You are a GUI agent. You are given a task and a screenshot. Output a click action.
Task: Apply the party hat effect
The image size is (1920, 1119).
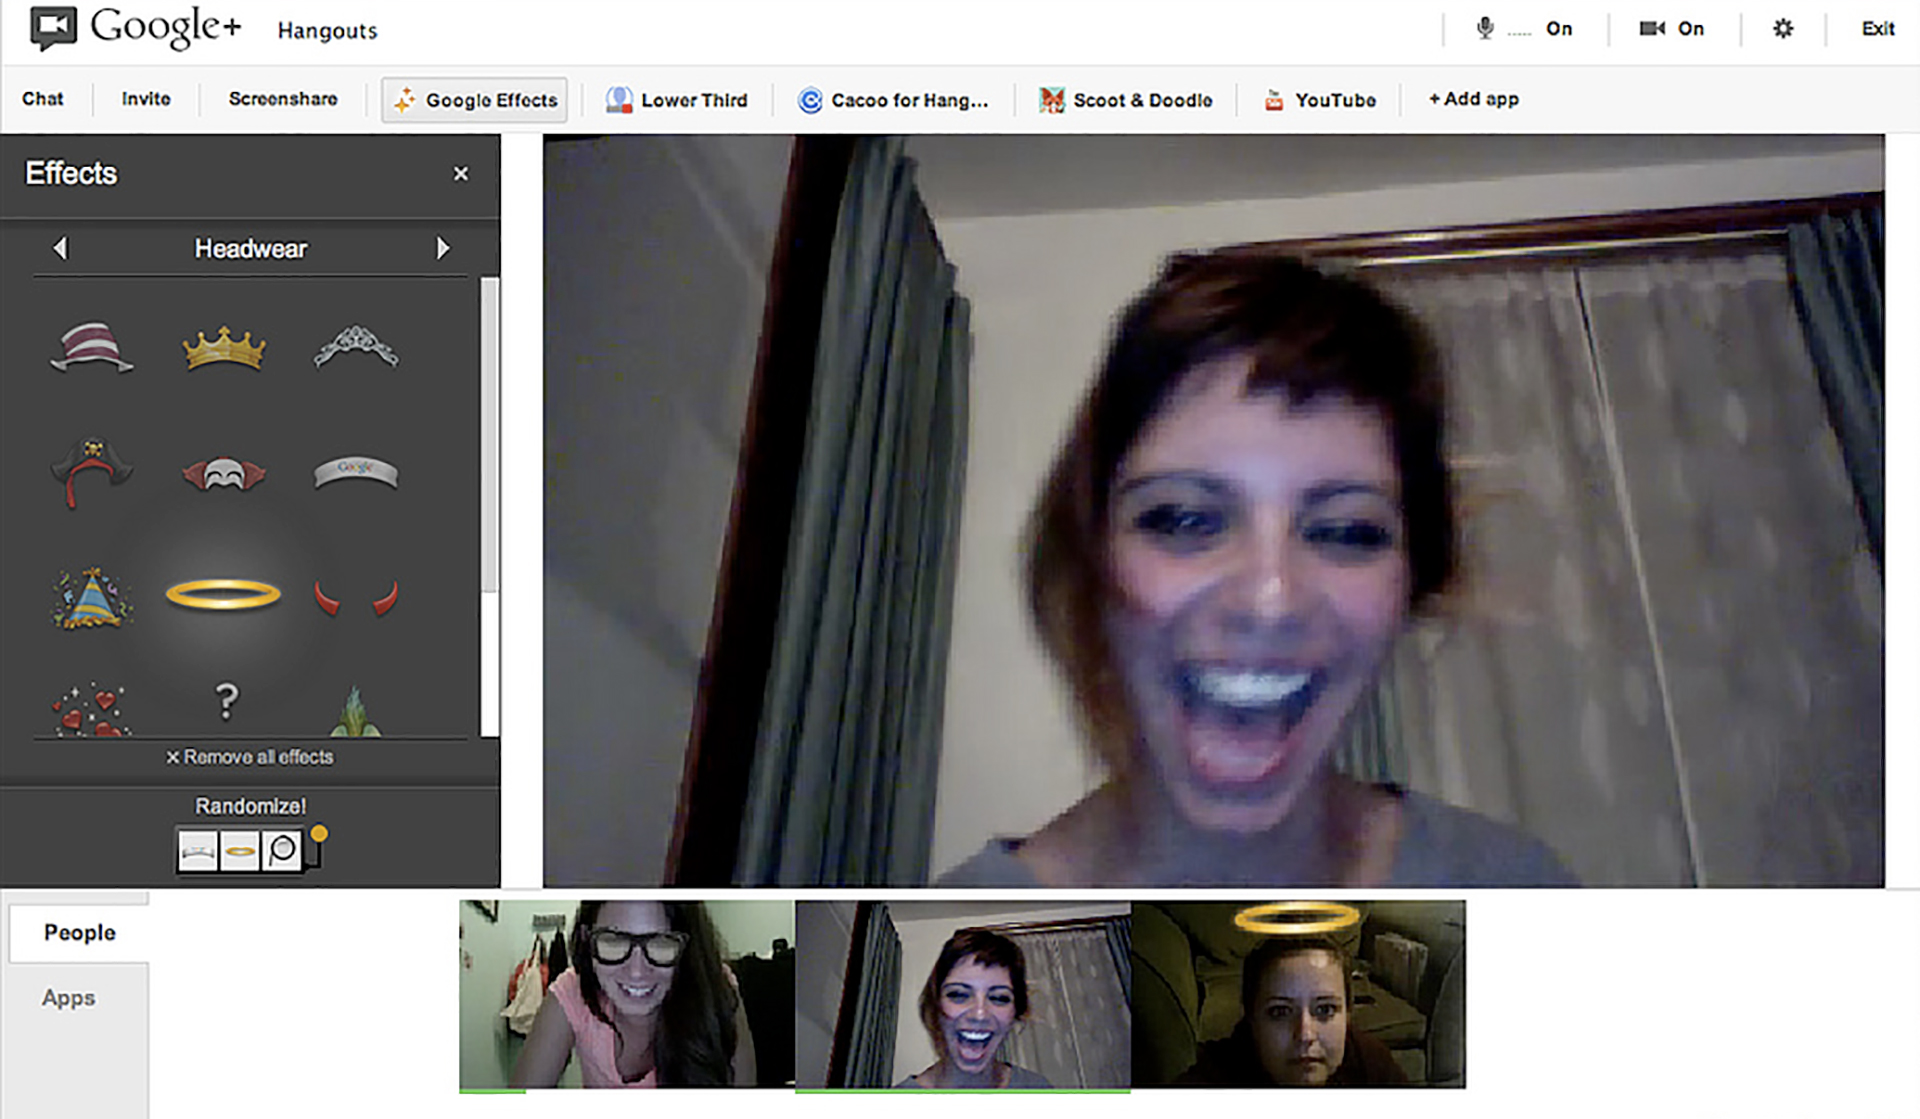tap(91, 598)
